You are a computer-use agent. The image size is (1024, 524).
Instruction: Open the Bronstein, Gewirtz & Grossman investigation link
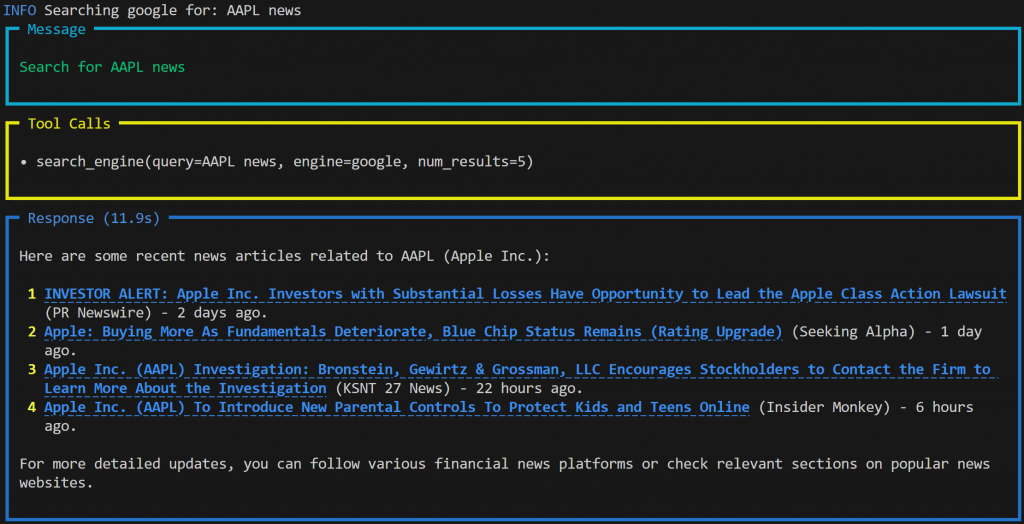(x=516, y=370)
